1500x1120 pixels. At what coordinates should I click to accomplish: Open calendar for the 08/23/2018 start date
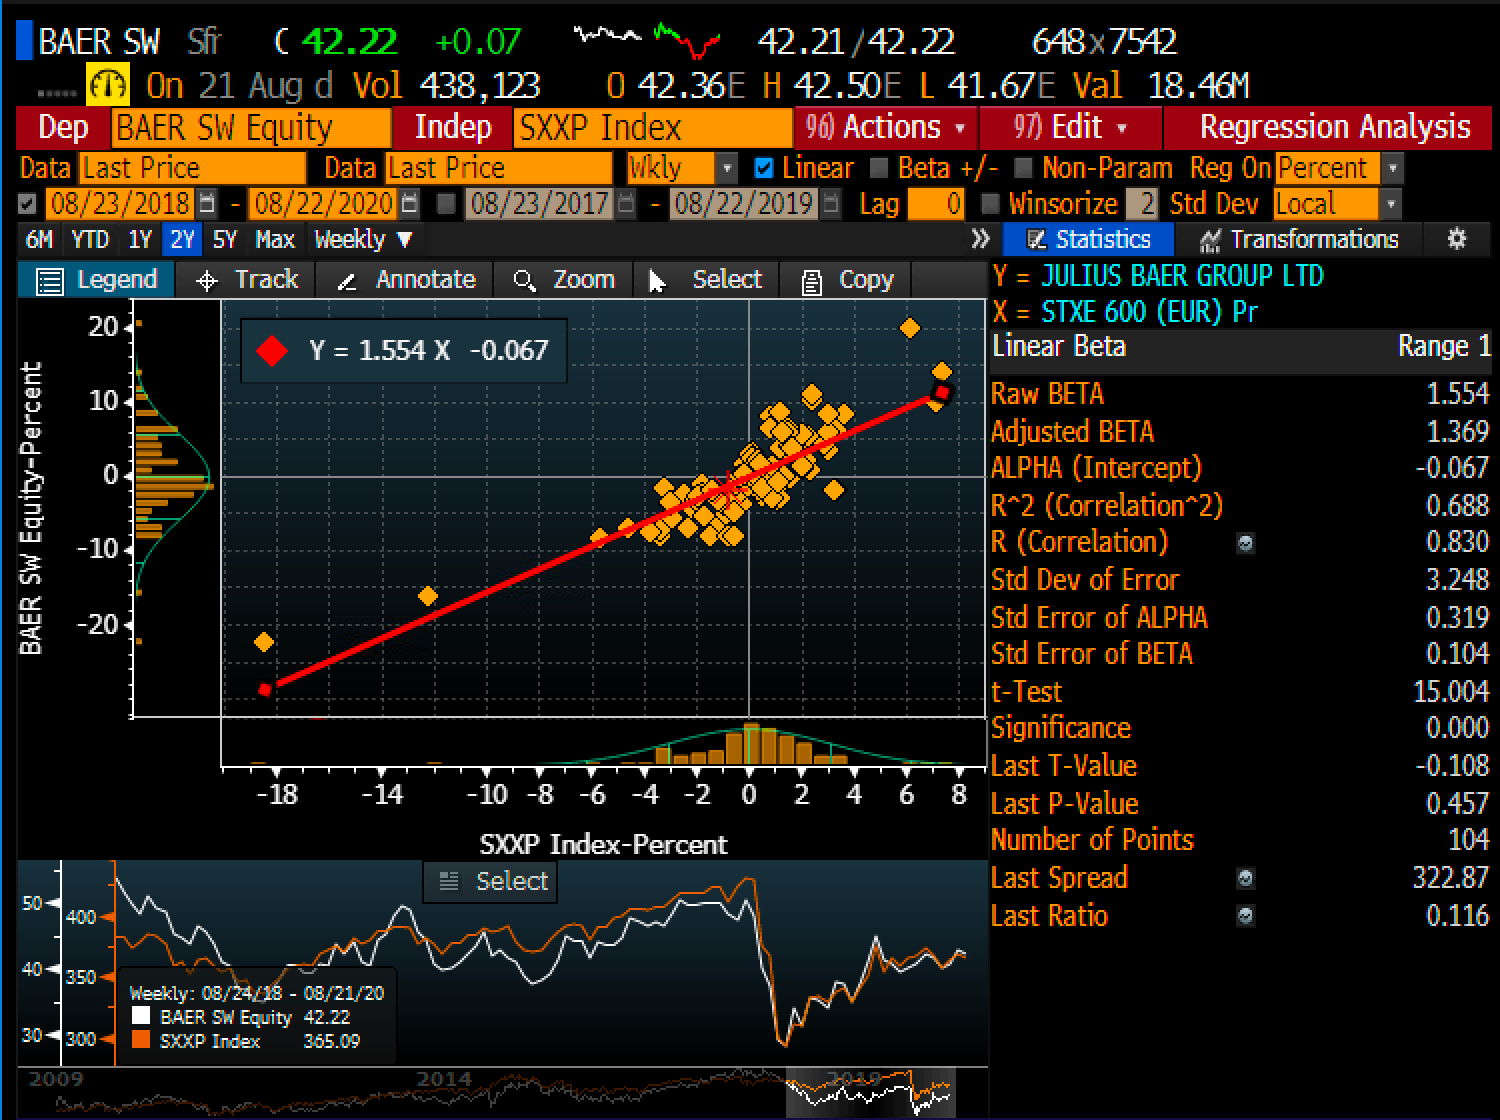tap(207, 204)
